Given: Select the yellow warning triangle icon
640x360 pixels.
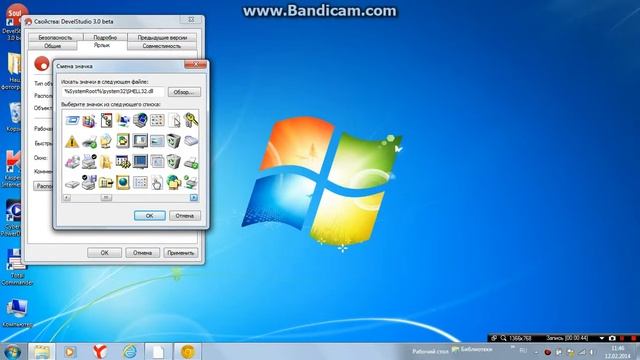Looking at the screenshot, I should pos(72,141).
